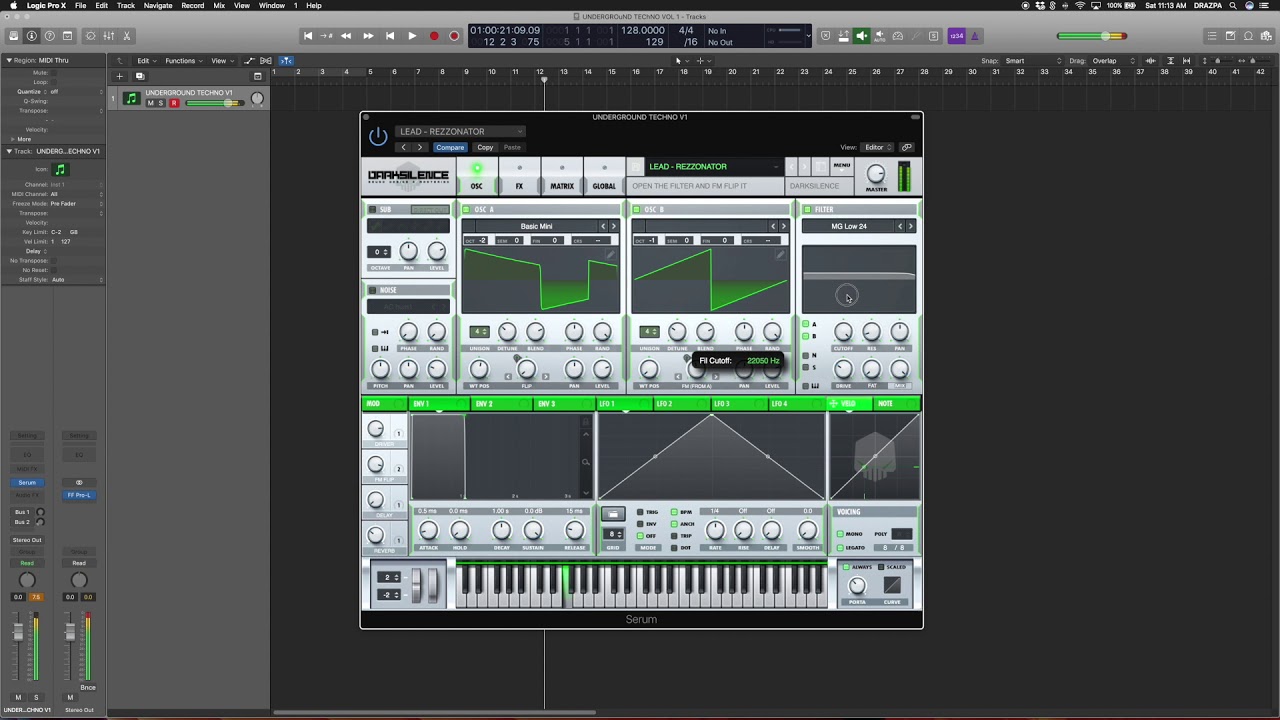Click the Rewind transport button
The width and height of the screenshot is (1280, 720).
click(346, 36)
